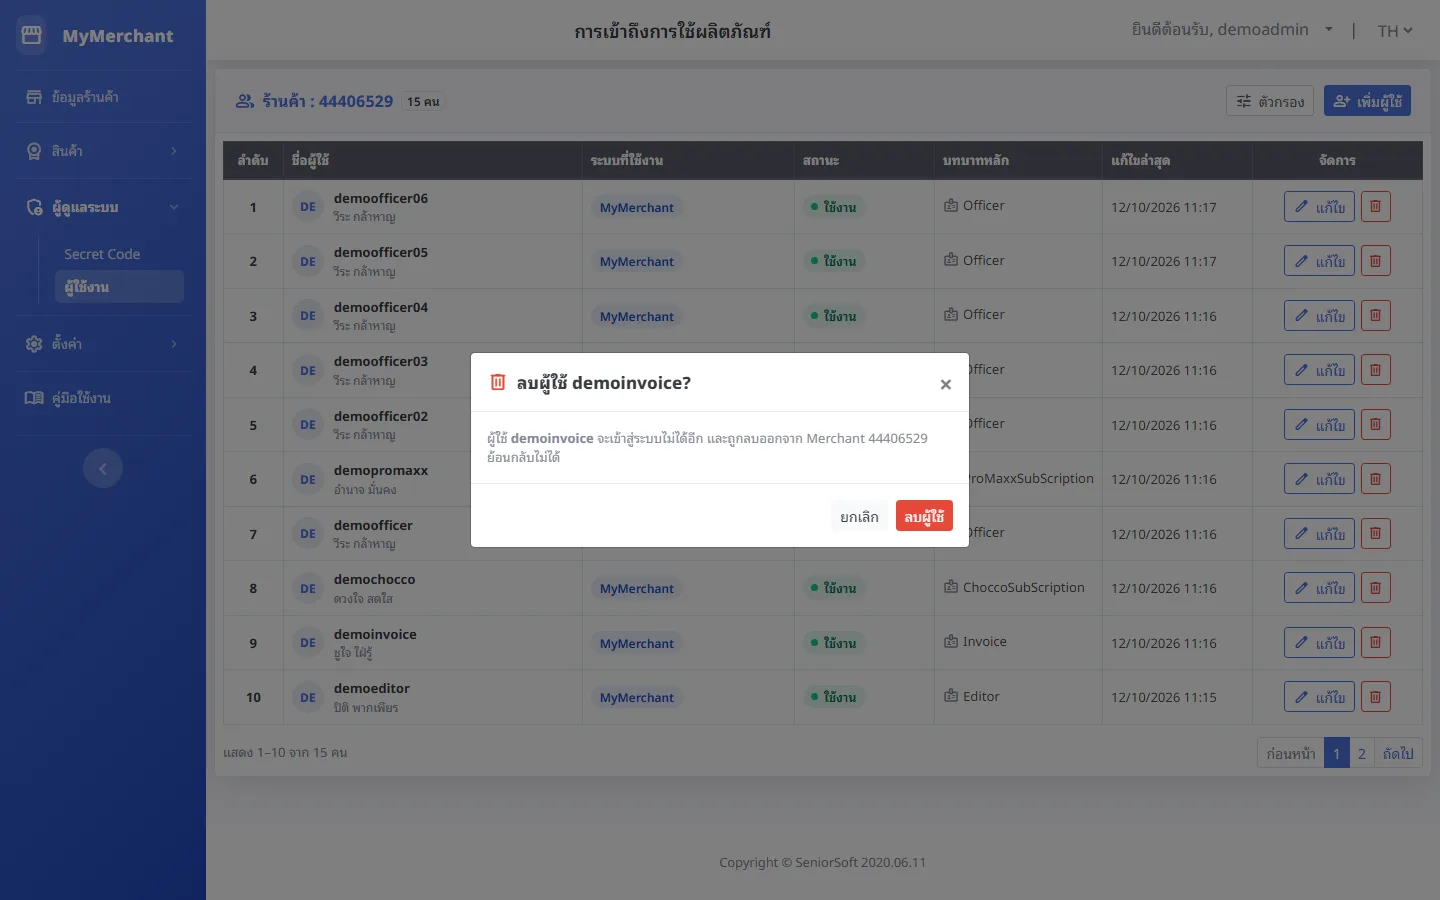The width and height of the screenshot is (1440, 900).
Task: Open the TH language selector
Action: pyautogui.click(x=1395, y=31)
